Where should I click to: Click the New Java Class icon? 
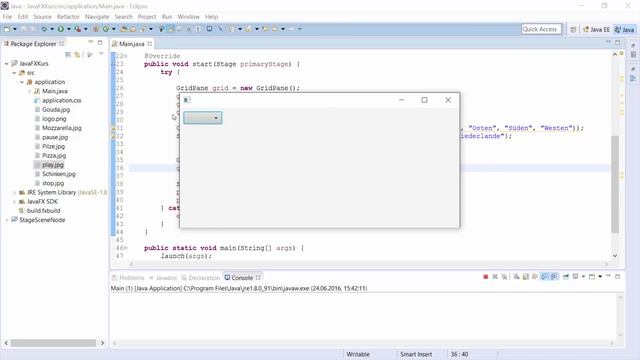(106, 29)
